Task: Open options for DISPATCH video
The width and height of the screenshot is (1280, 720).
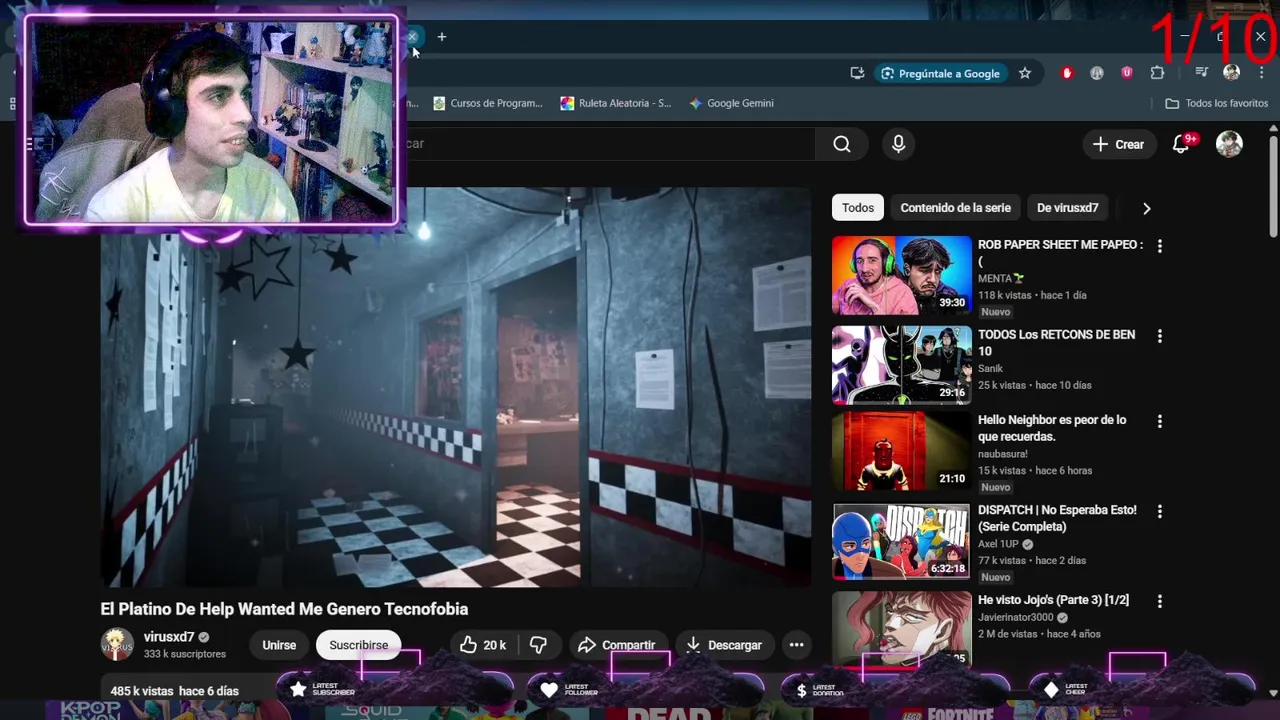Action: click(x=1160, y=512)
